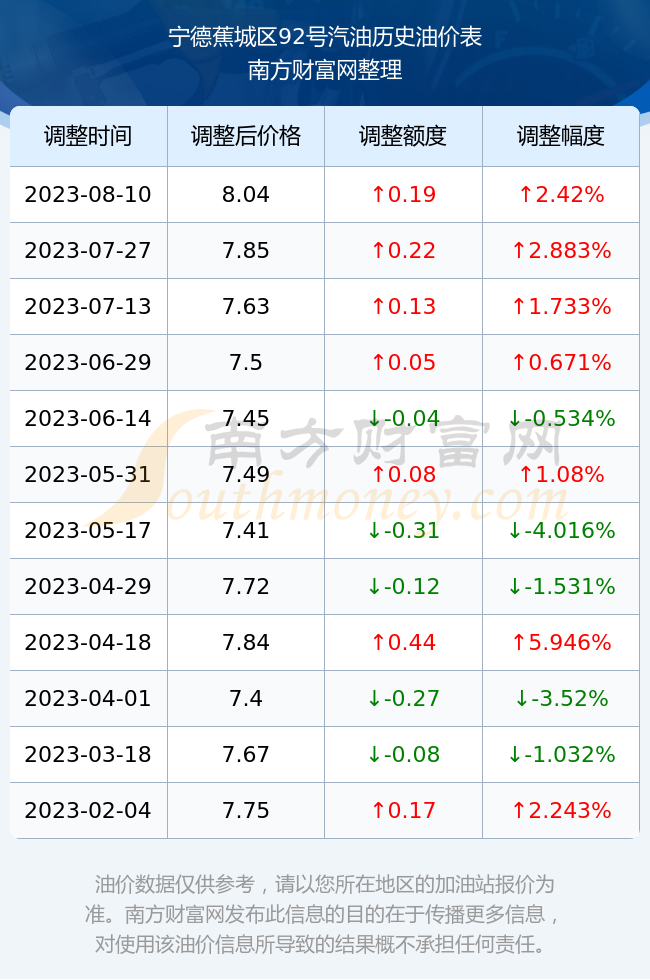650x980 pixels.
Task: Click the 调整后价格 column header
Action: pos(246,136)
